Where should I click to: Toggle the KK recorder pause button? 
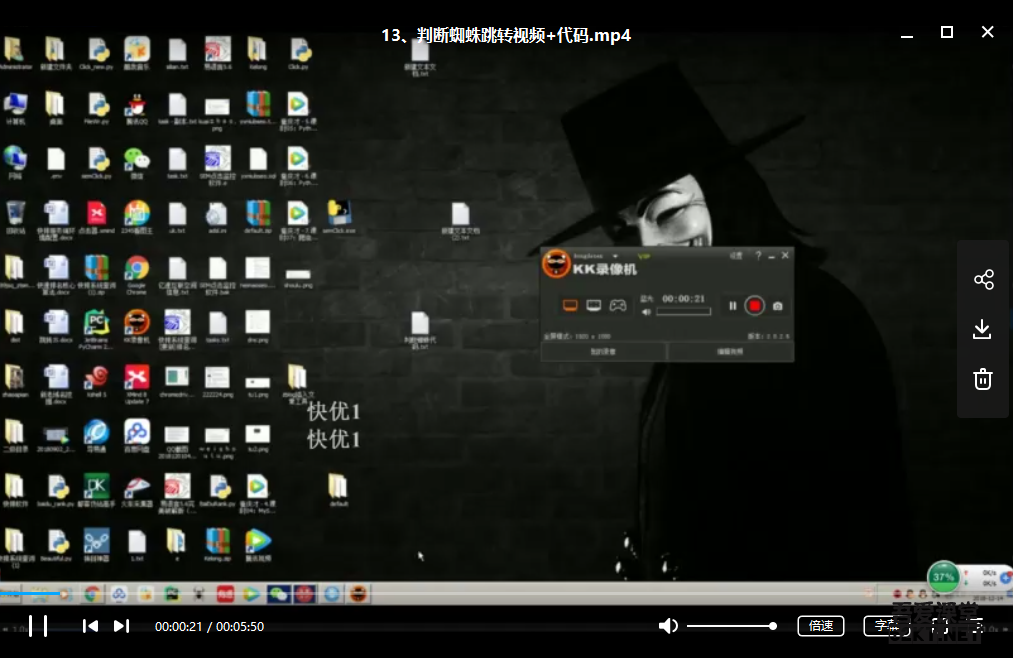click(x=732, y=306)
